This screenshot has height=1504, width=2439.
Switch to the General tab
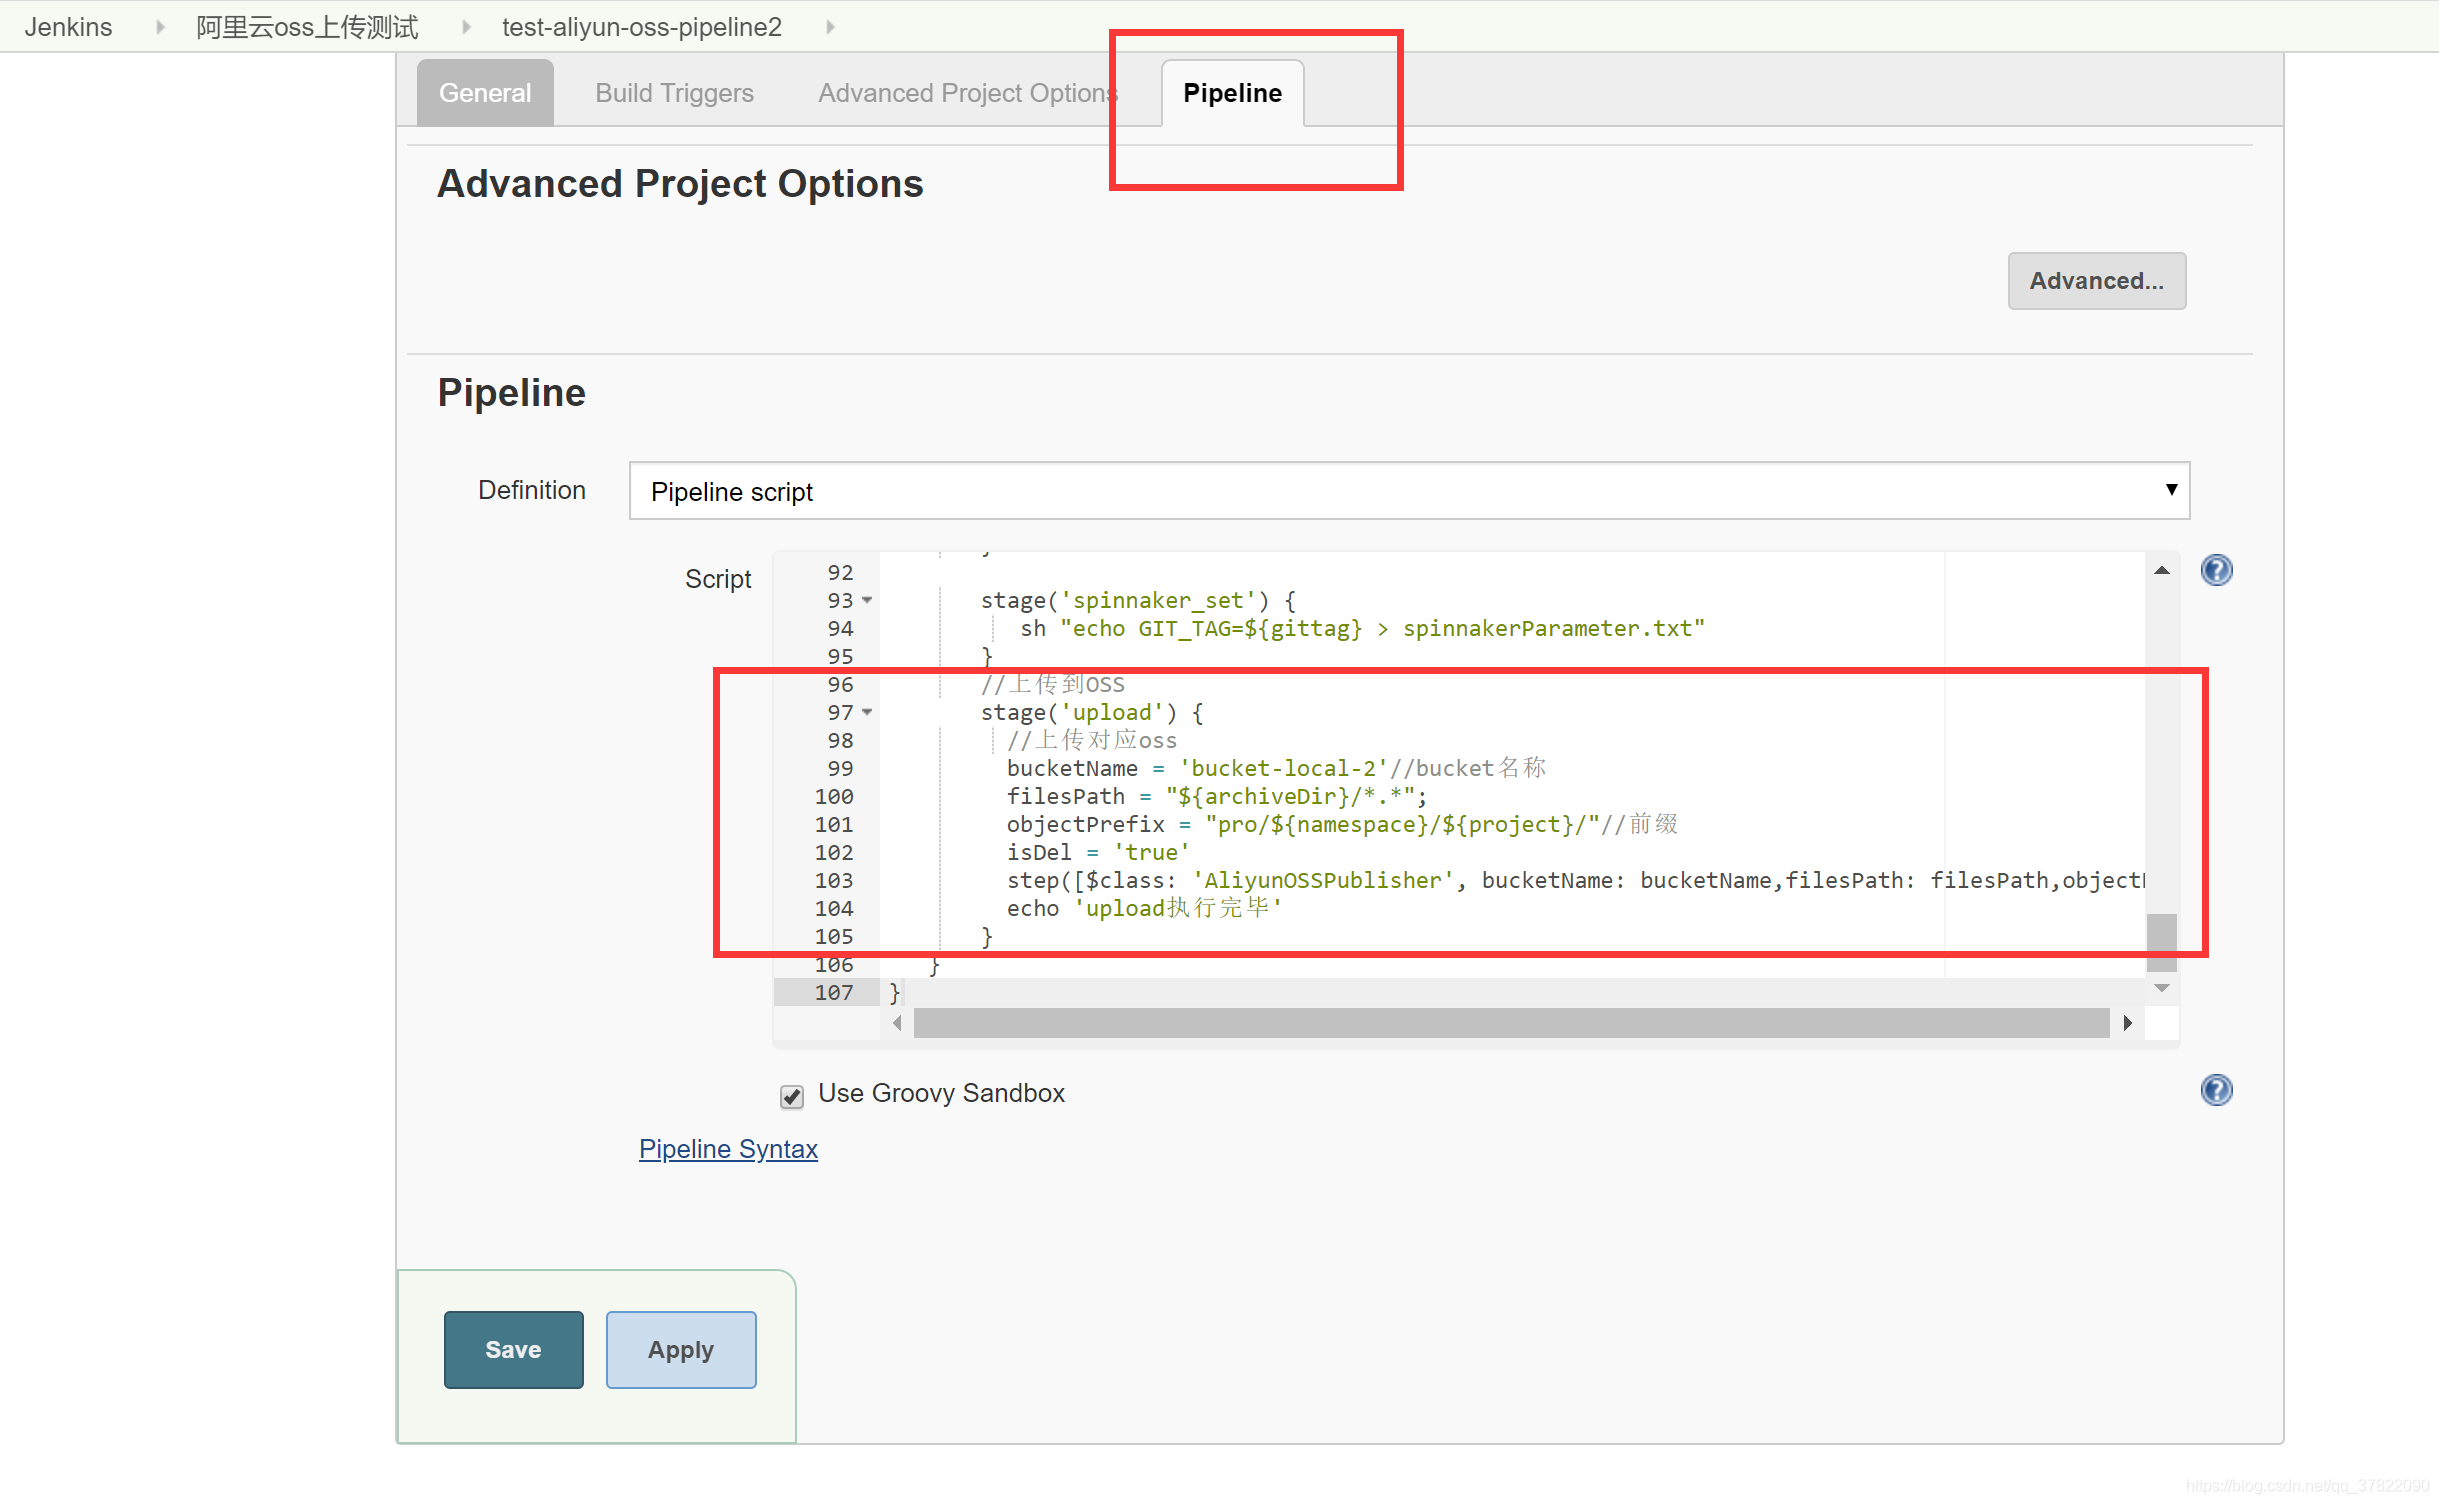tap(485, 93)
